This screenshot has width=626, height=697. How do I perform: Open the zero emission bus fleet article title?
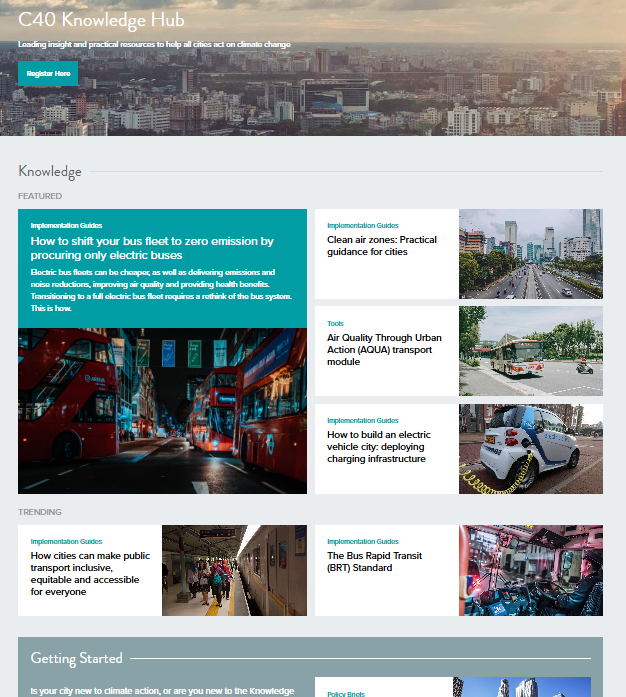(x=152, y=248)
